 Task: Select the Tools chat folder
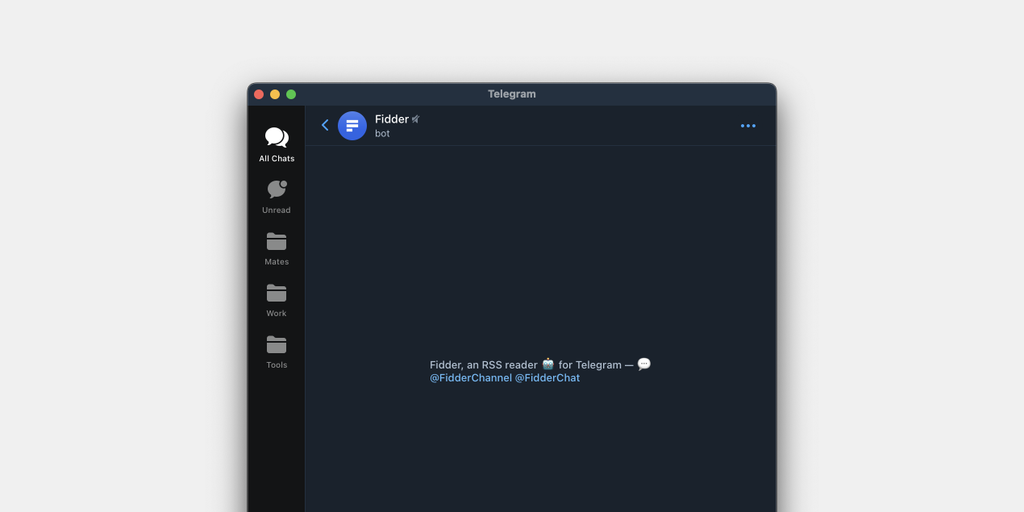(276, 350)
